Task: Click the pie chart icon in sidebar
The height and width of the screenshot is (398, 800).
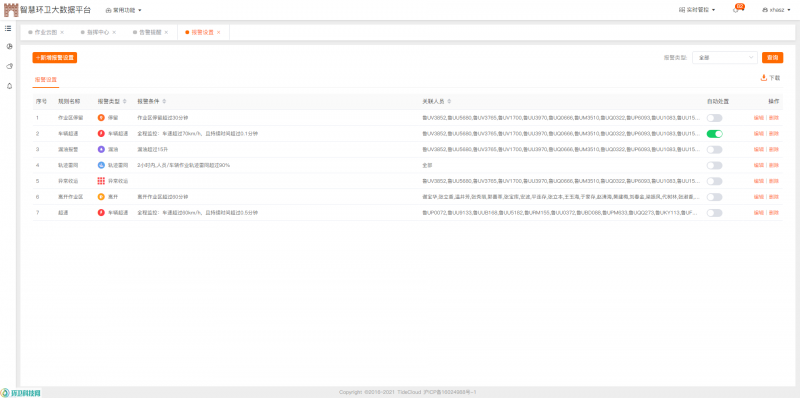Action: pyautogui.click(x=9, y=46)
